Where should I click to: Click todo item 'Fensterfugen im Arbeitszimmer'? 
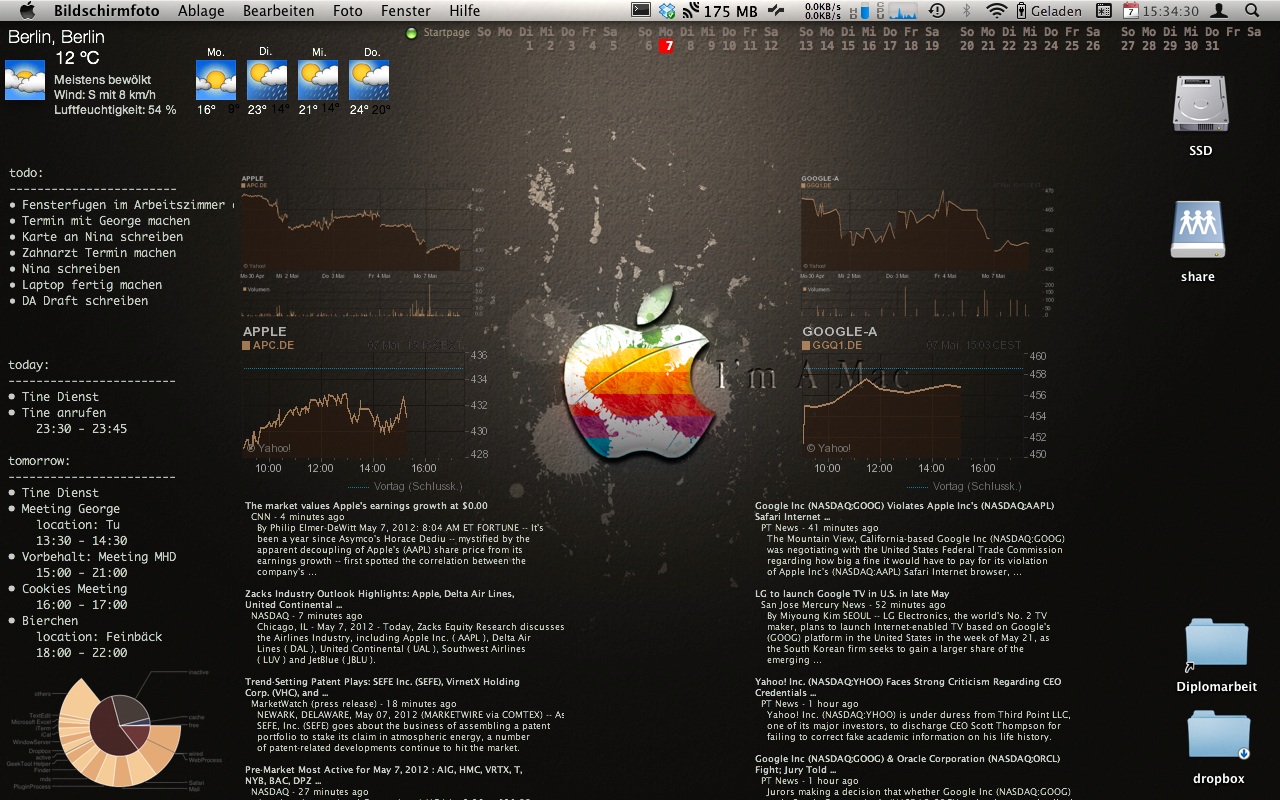[x=123, y=205]
